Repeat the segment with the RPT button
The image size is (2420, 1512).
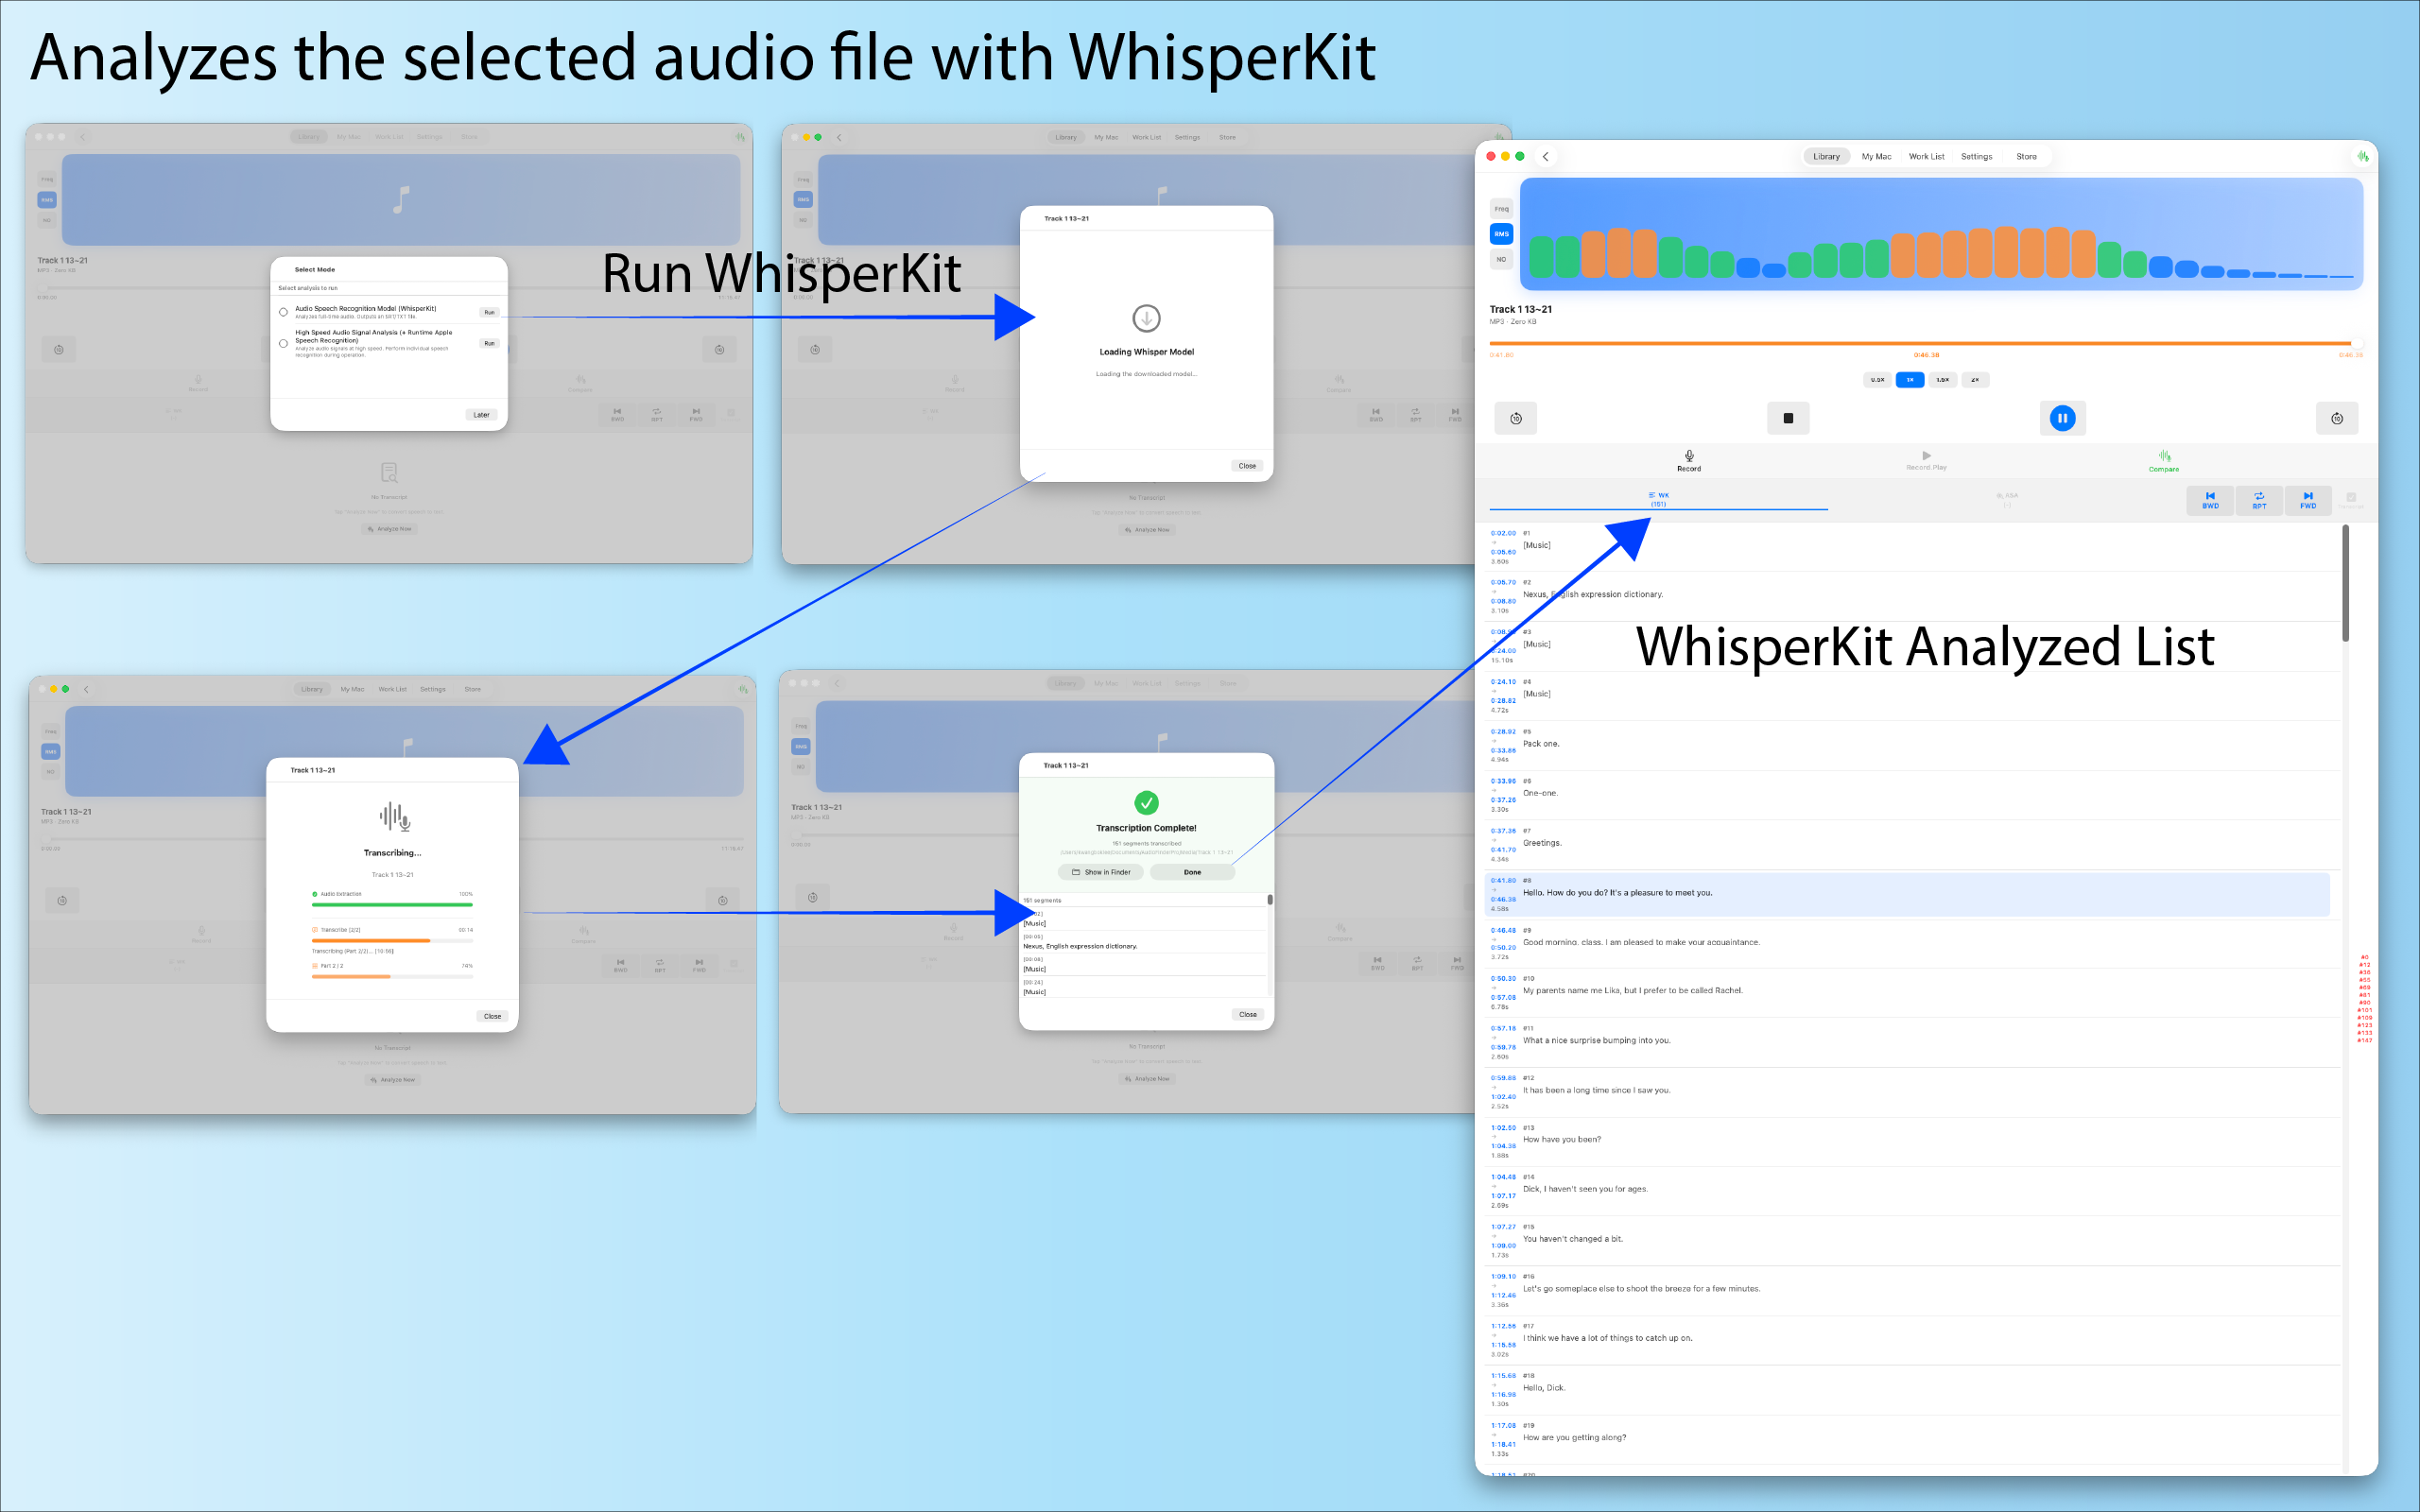(2259, 500)
